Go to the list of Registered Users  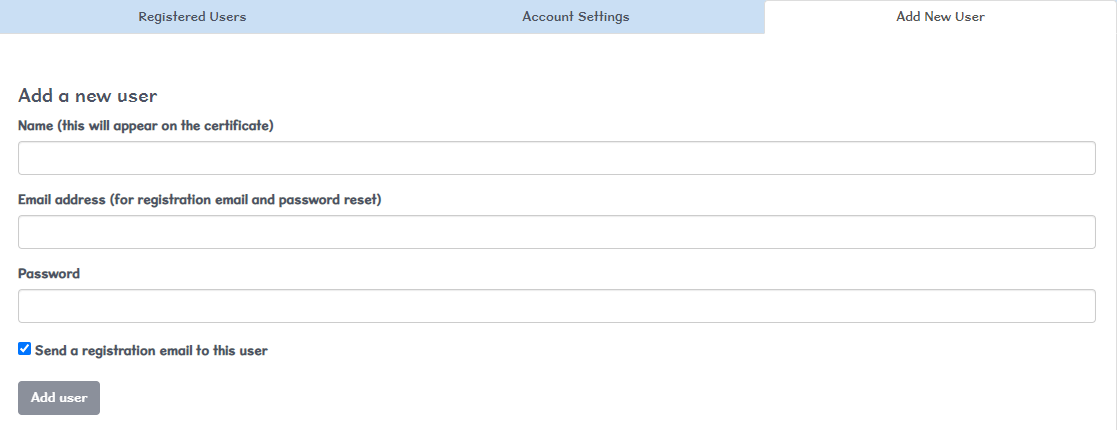[x=192, y=16]
